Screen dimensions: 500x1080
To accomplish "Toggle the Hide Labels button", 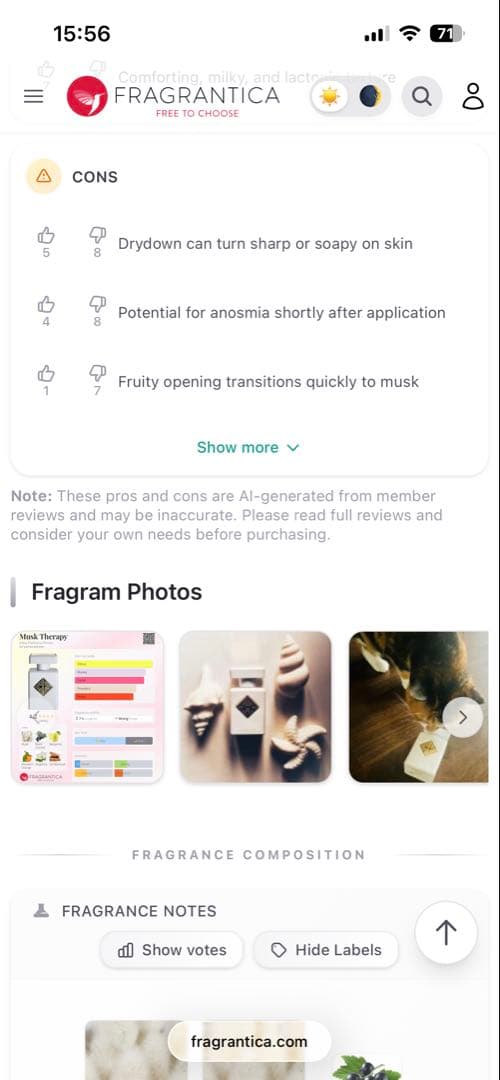I will 326,950.
